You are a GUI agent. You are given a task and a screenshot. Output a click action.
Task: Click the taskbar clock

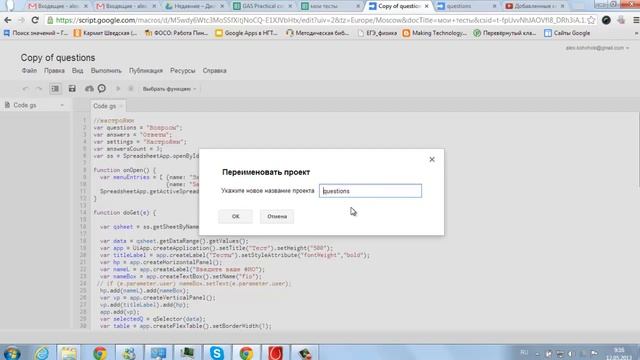[619, 353]
